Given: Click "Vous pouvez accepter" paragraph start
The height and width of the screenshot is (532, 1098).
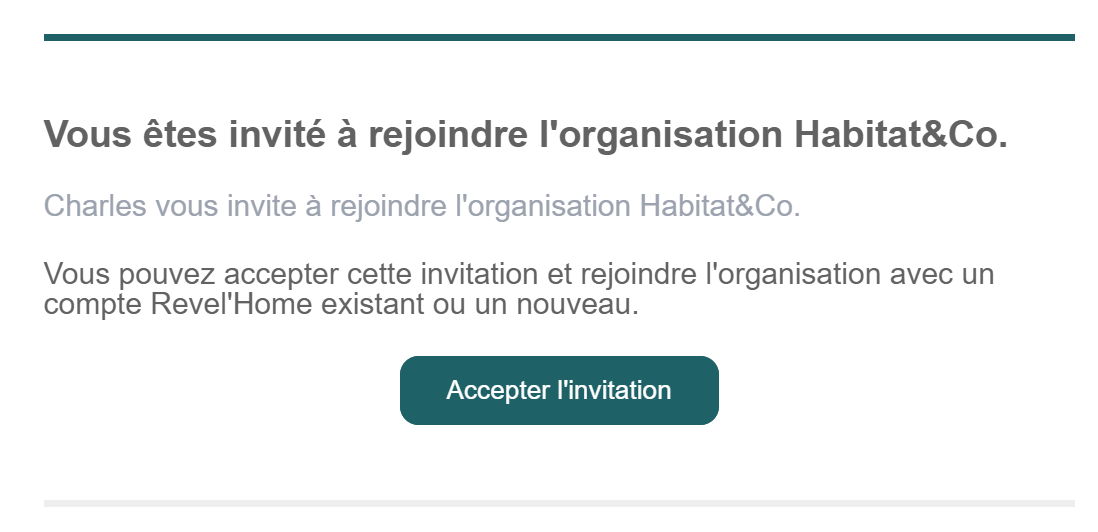Looking at the screenshot, I should pyautogui.click(x=192, y=274).
